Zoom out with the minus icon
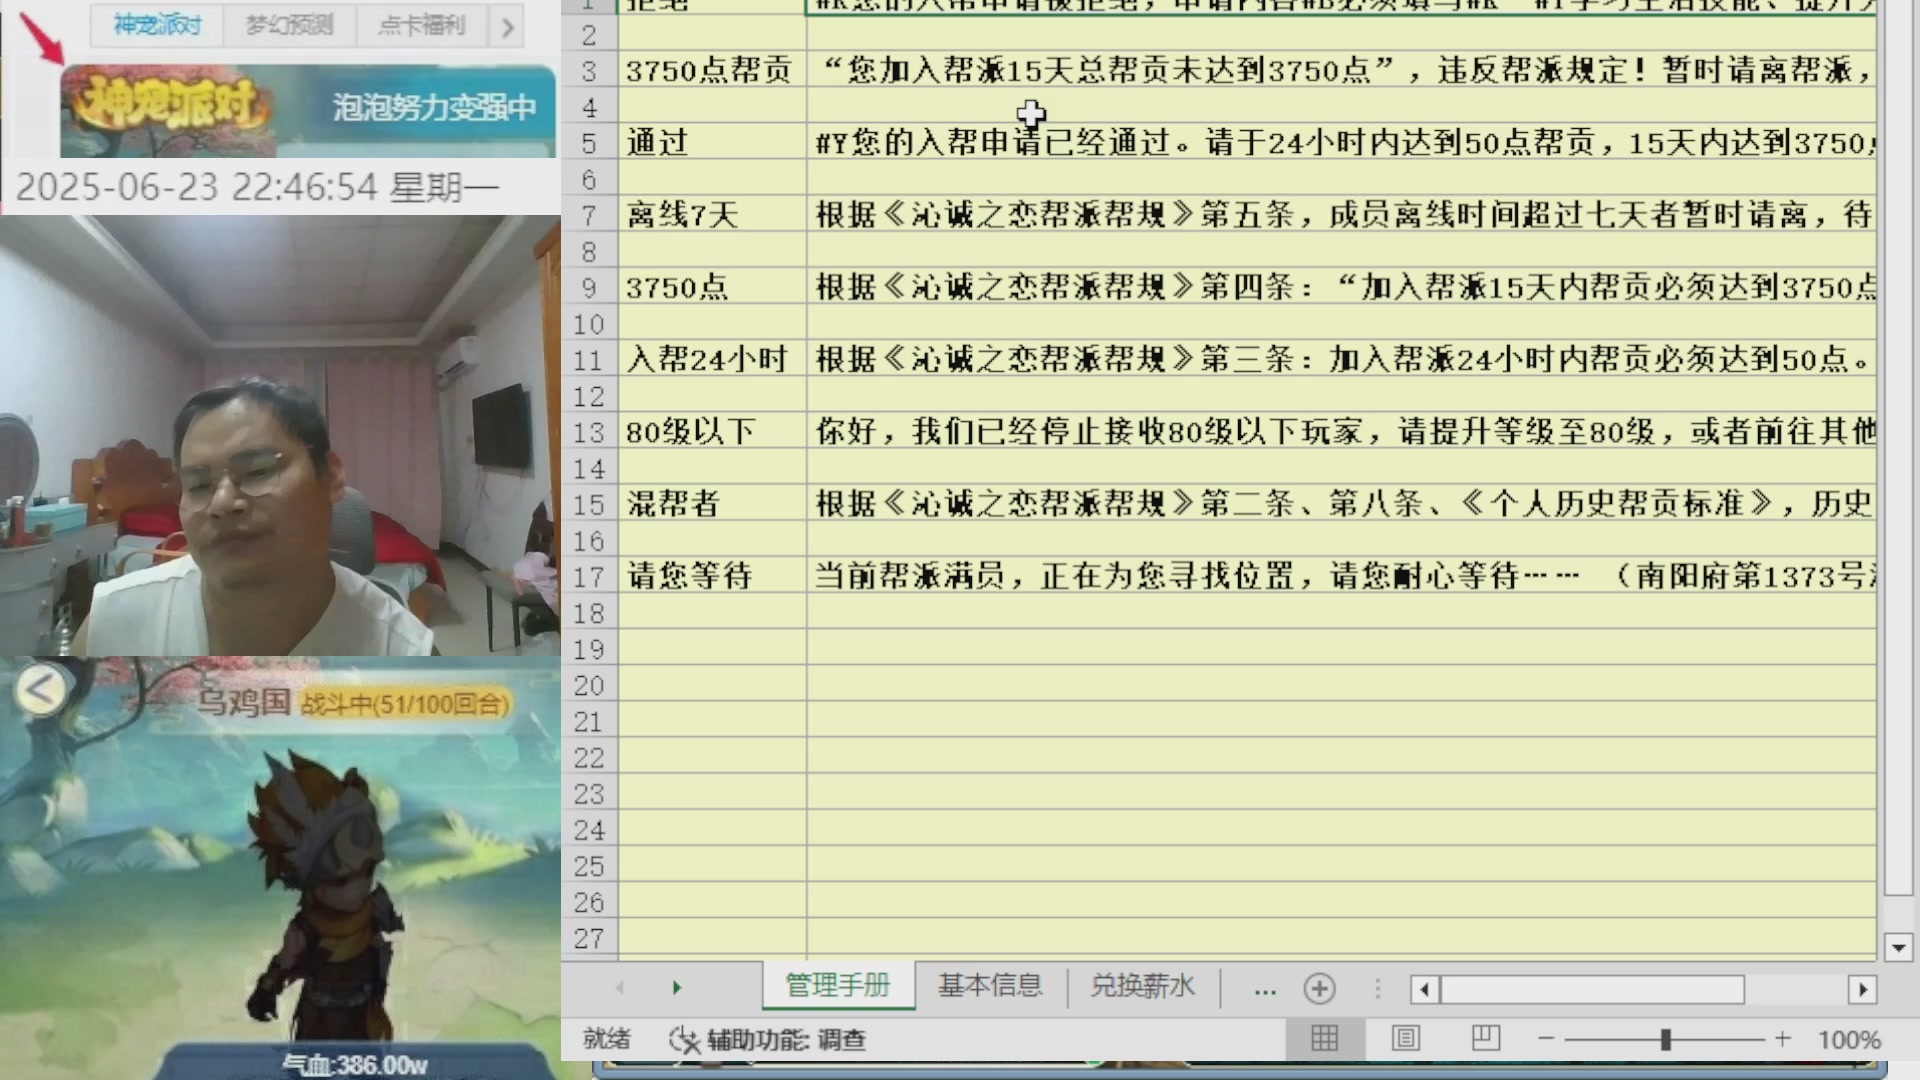 [1546, 1039]
